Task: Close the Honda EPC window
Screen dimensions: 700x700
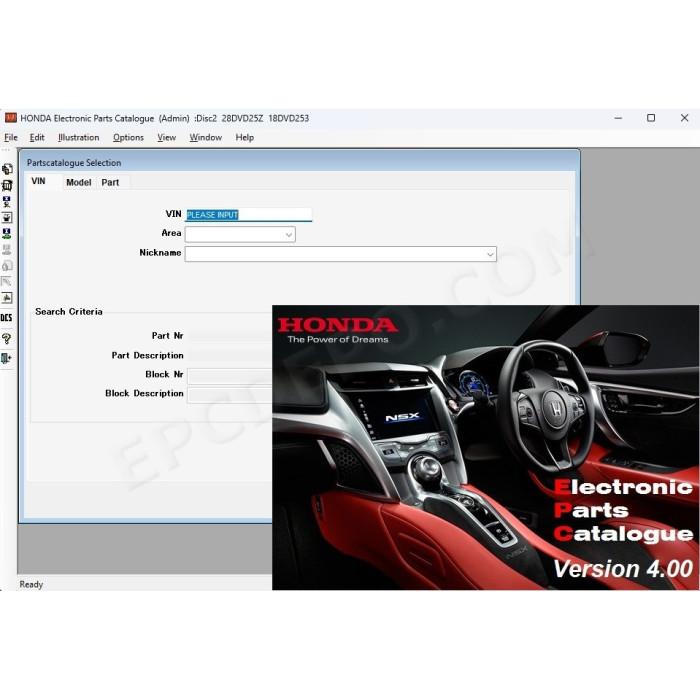Action: 684,118
